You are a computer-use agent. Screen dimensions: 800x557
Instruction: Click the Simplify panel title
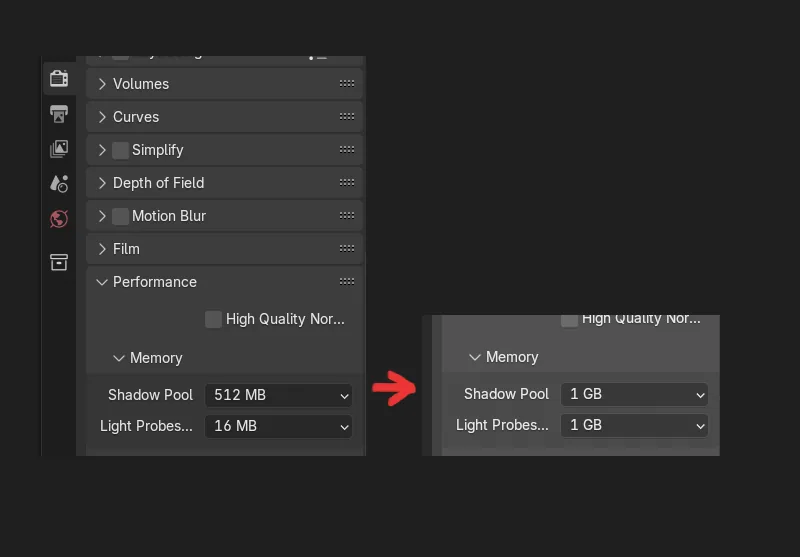158,150
